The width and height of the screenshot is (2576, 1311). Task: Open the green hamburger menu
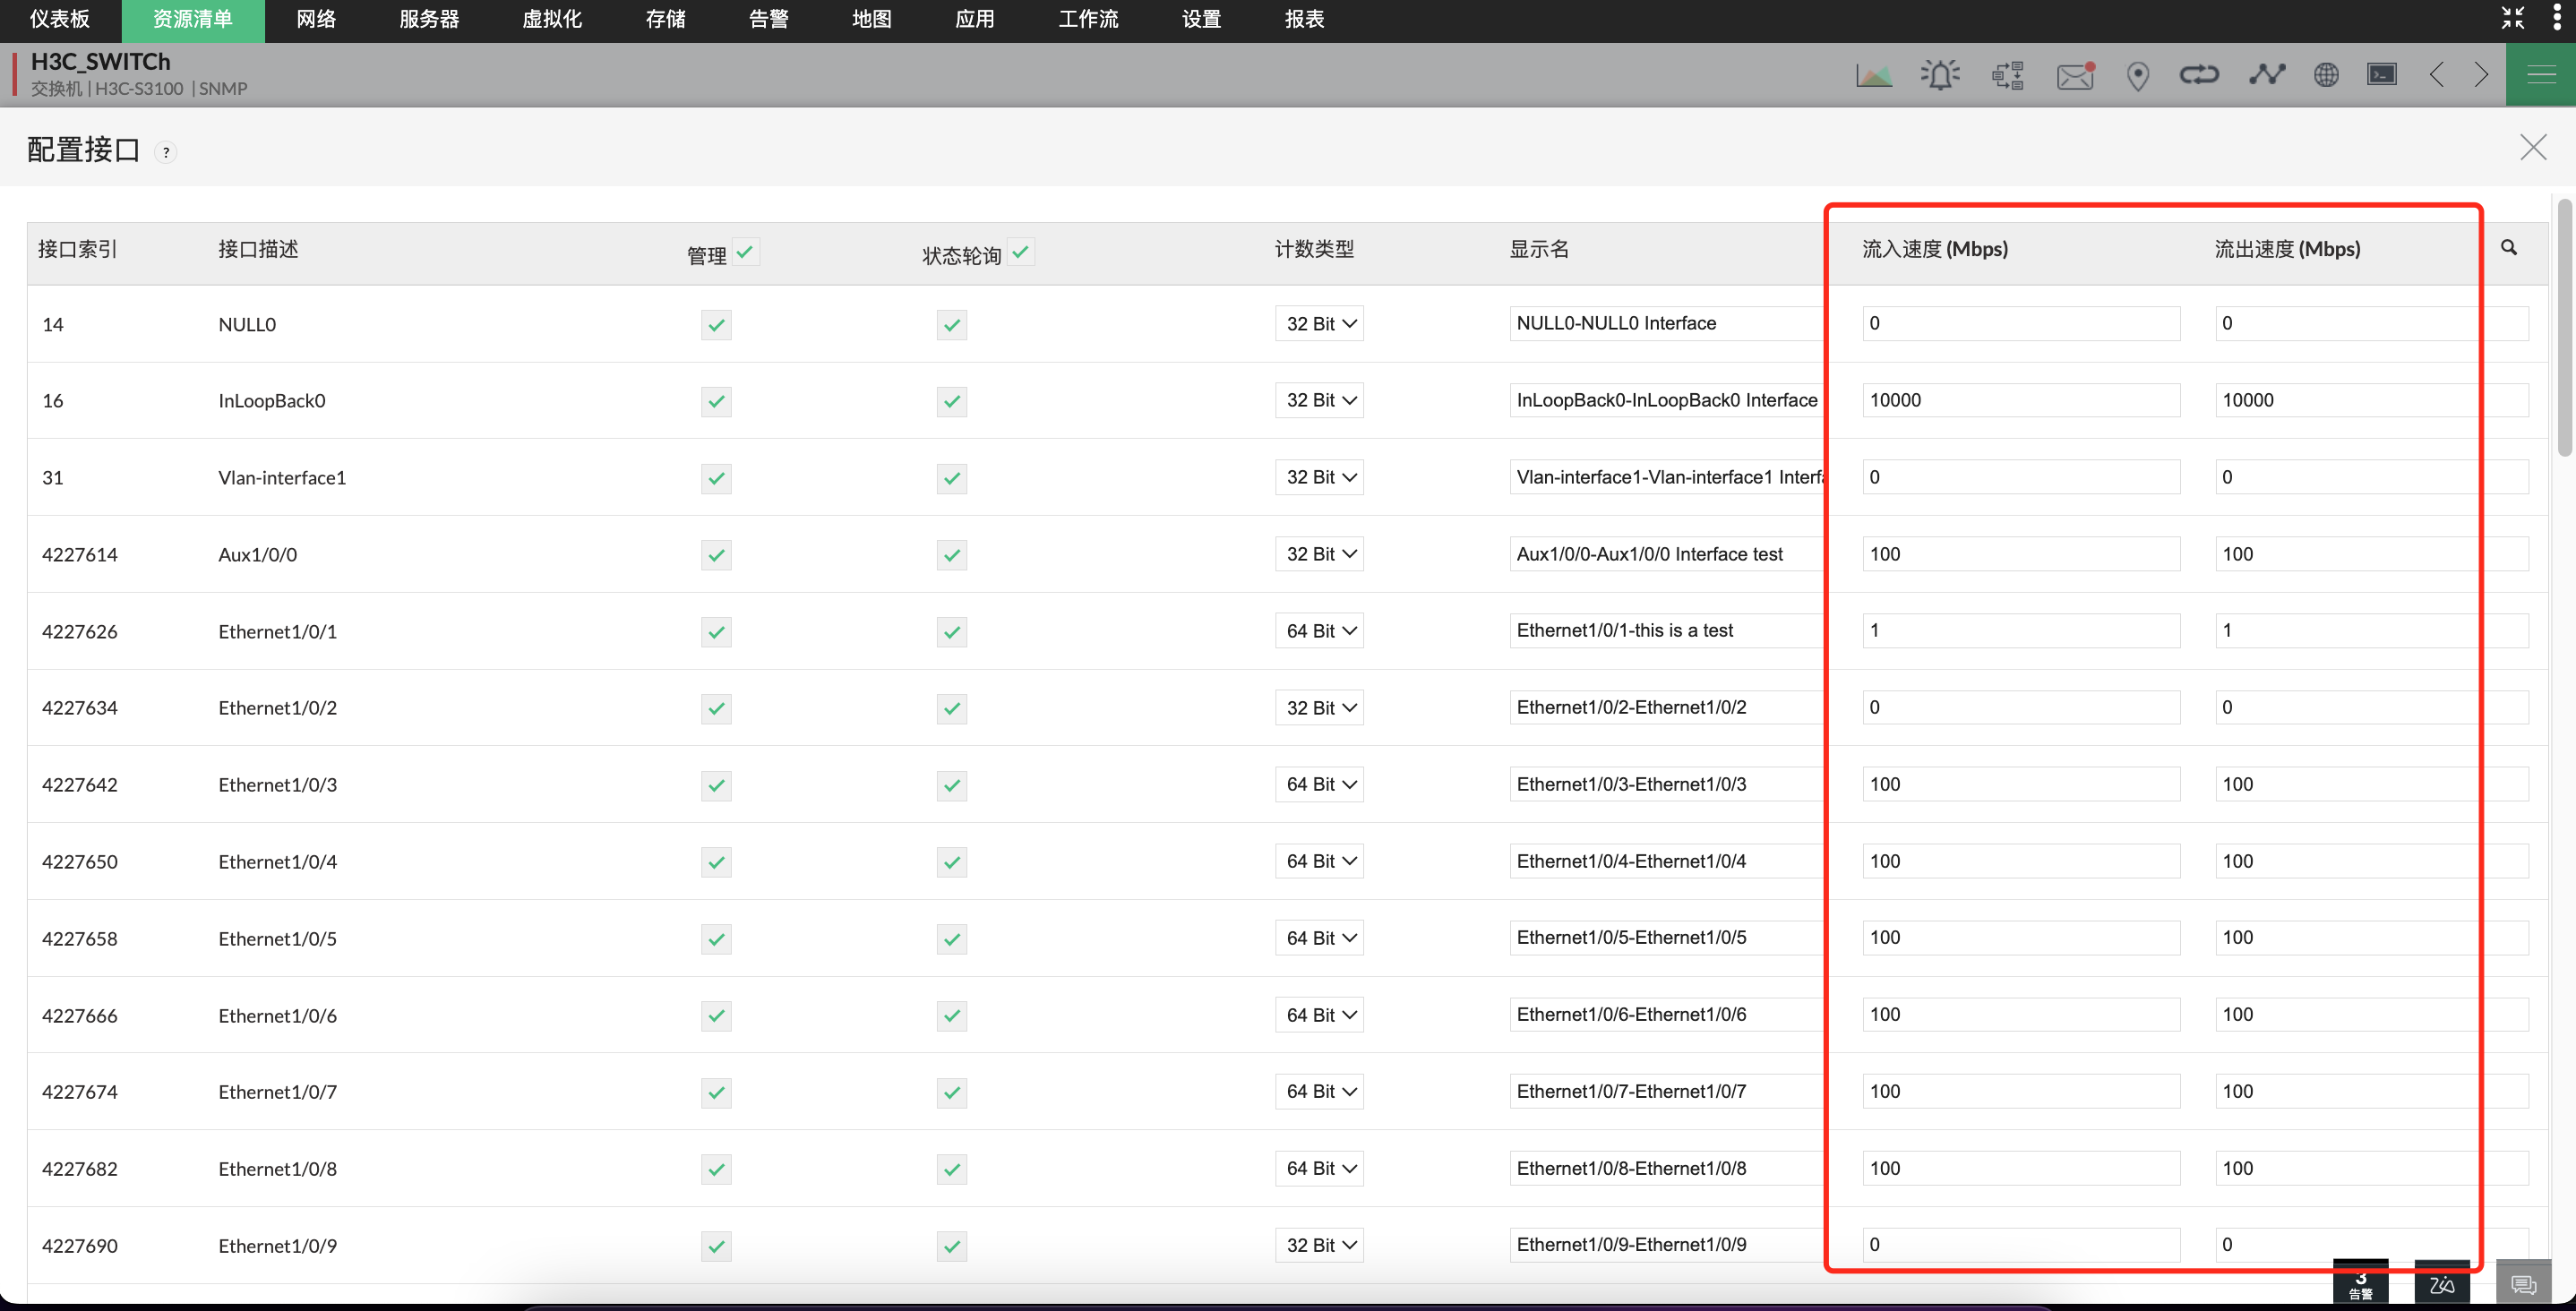[x=2540, y=75]
